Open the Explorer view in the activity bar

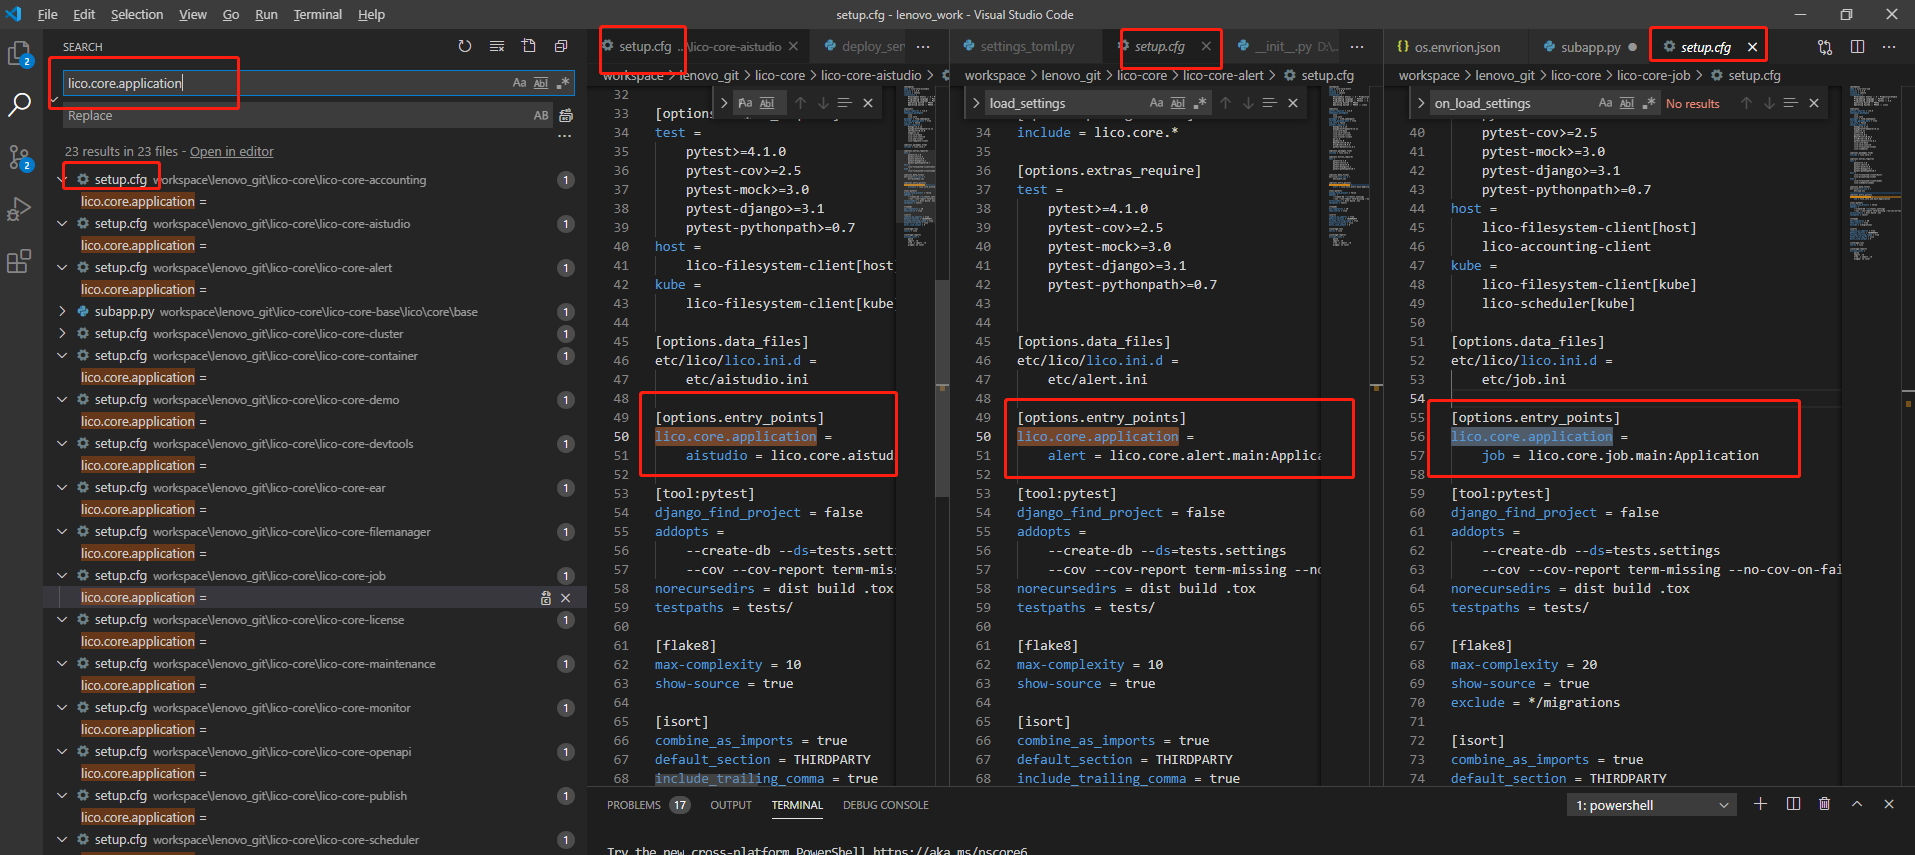20,54
